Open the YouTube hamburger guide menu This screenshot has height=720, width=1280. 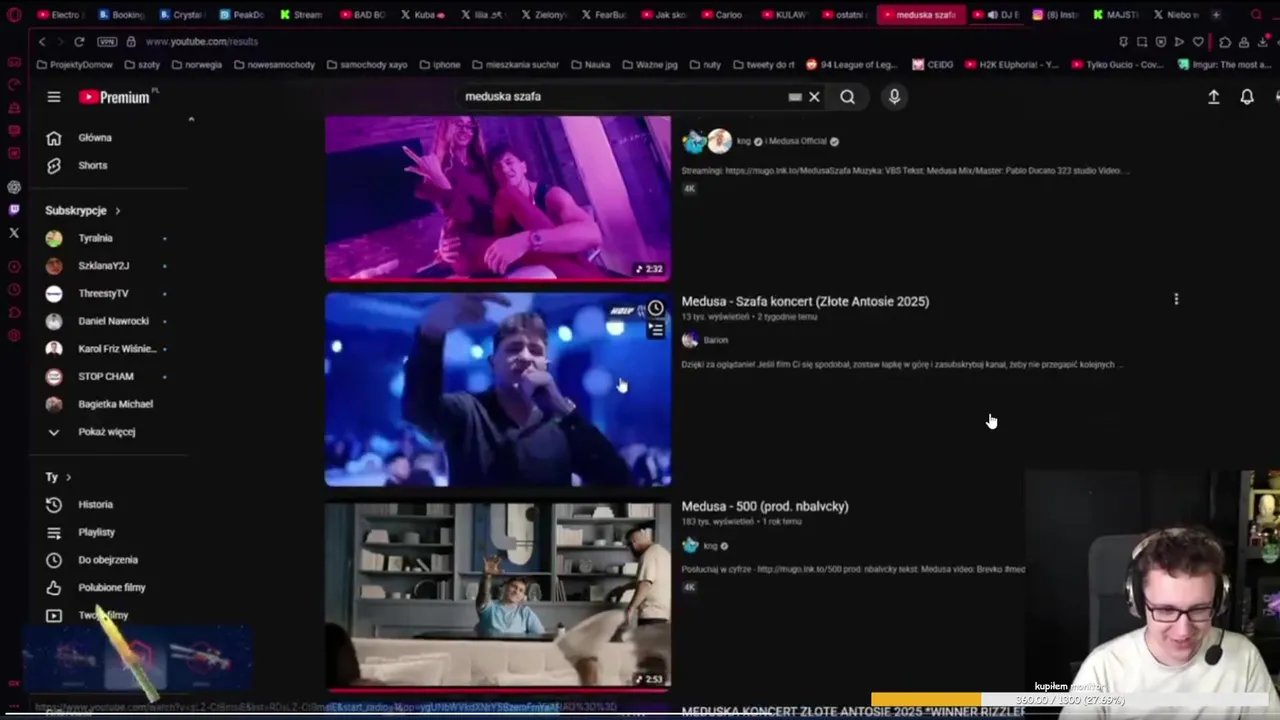tap(54, 97)
